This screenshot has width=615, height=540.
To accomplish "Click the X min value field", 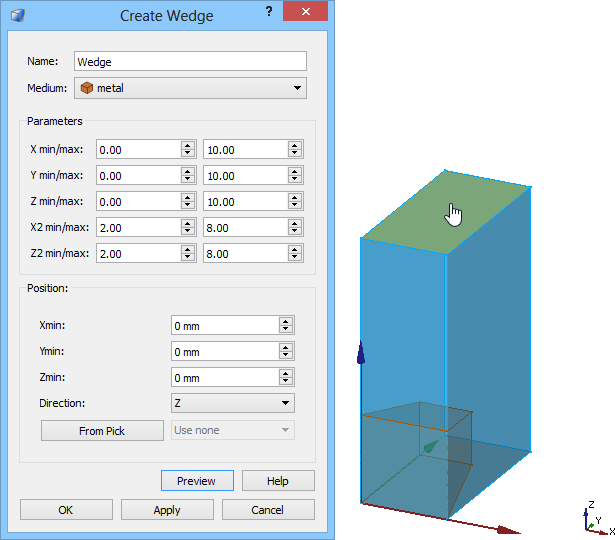I will (138, 149).
